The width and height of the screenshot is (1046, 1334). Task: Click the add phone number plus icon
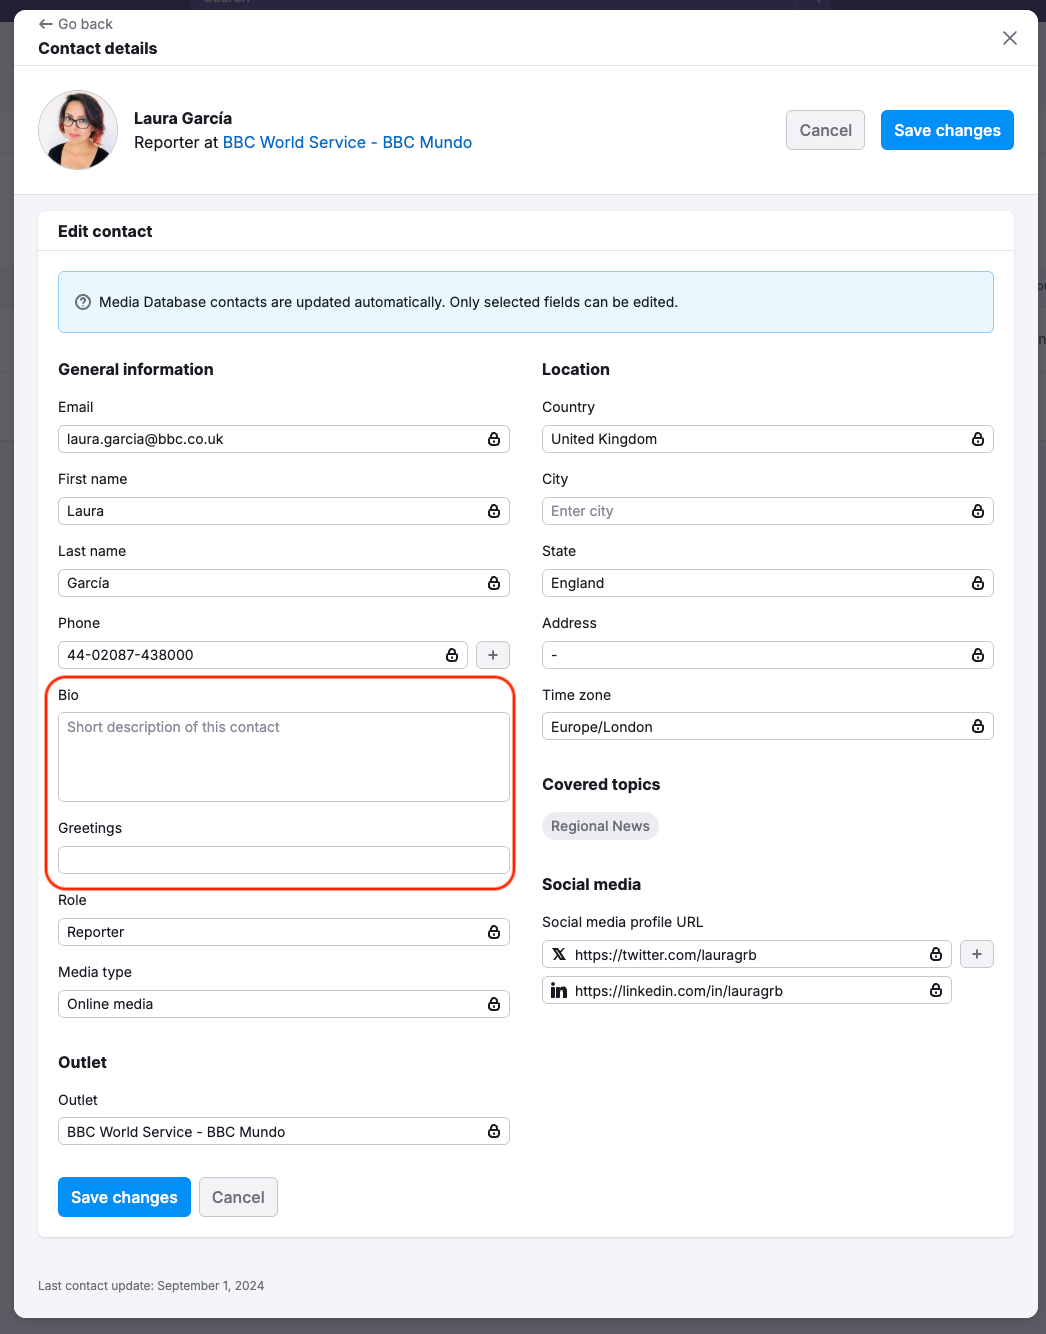tap(492, 655)
